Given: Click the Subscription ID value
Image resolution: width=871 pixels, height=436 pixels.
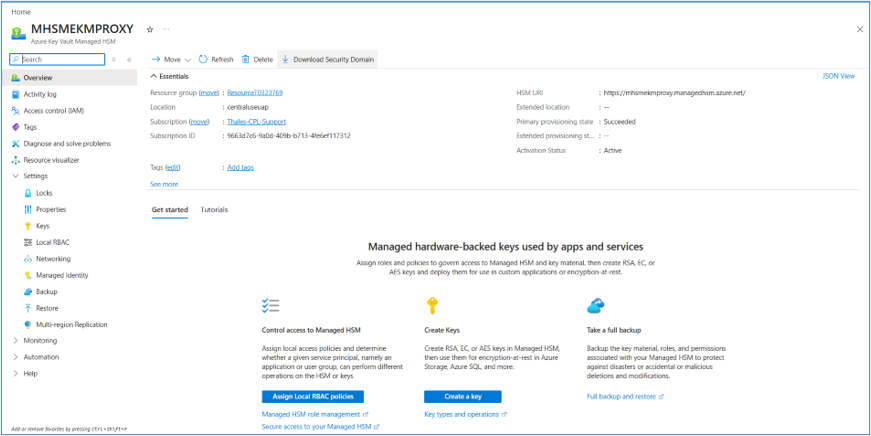Looking at the screenshot, I should pyautogui.click(x=289, y=136).
